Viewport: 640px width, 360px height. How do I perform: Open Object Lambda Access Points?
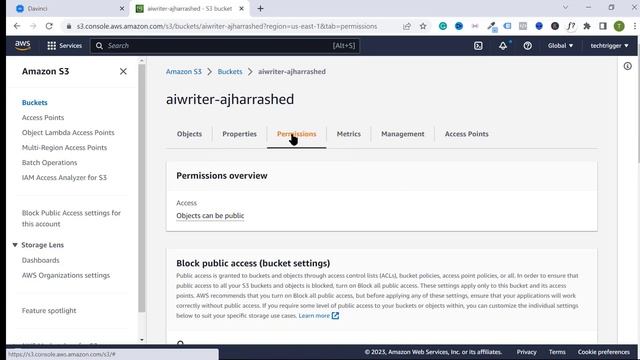[x=68, y=133]
